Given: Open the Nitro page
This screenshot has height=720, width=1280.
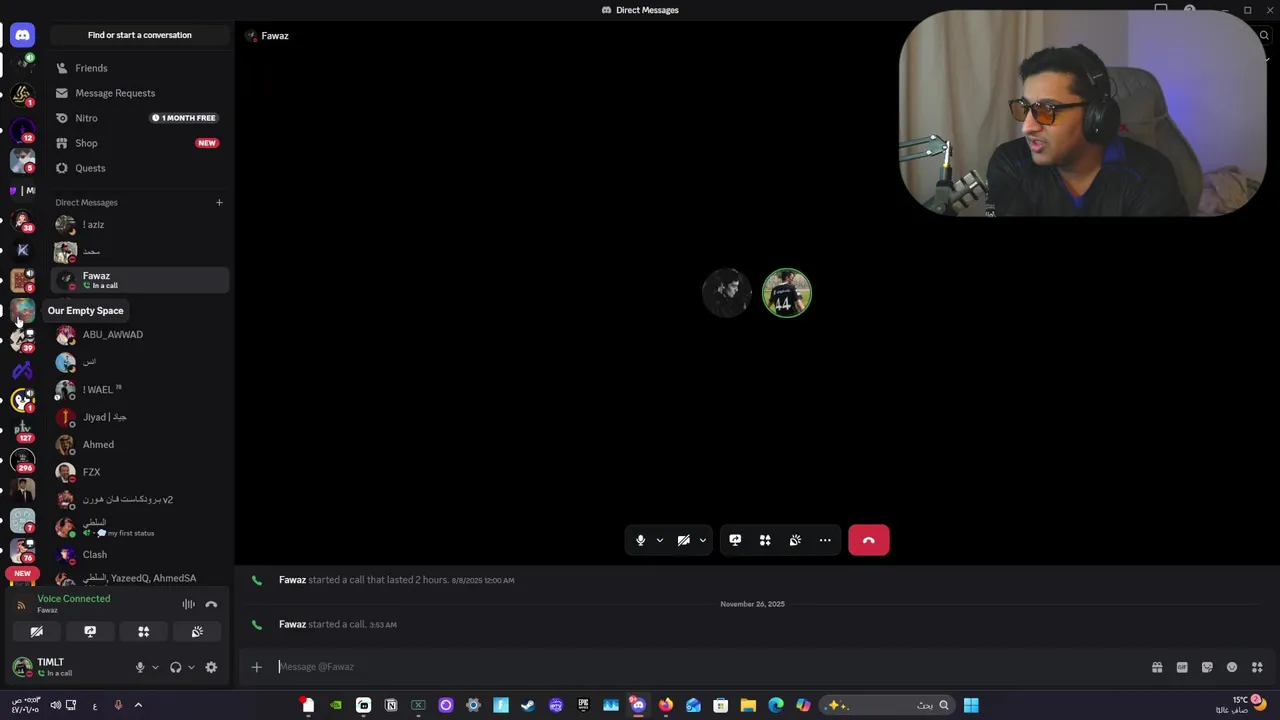Looking at the screenshot, I should [x=140, y=118].
